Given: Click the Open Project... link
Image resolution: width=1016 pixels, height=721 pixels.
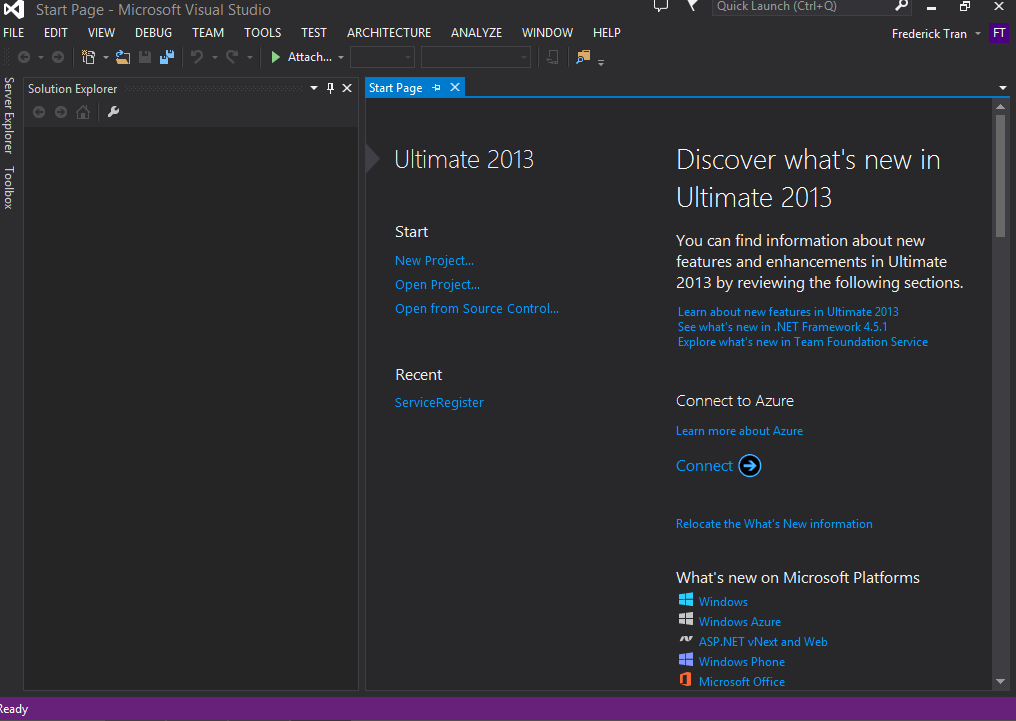Looking at the screenshot, I should click(437, 284).
